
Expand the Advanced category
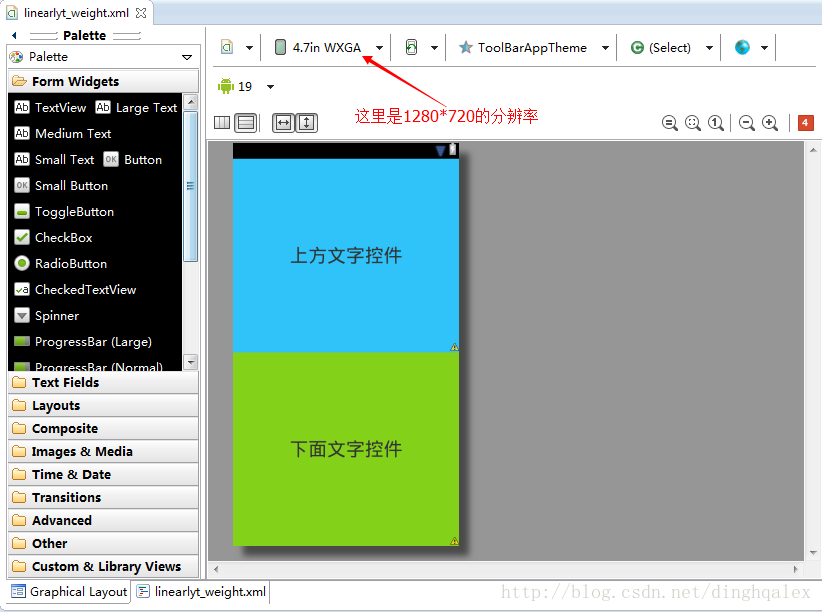[x=103, y=520]
